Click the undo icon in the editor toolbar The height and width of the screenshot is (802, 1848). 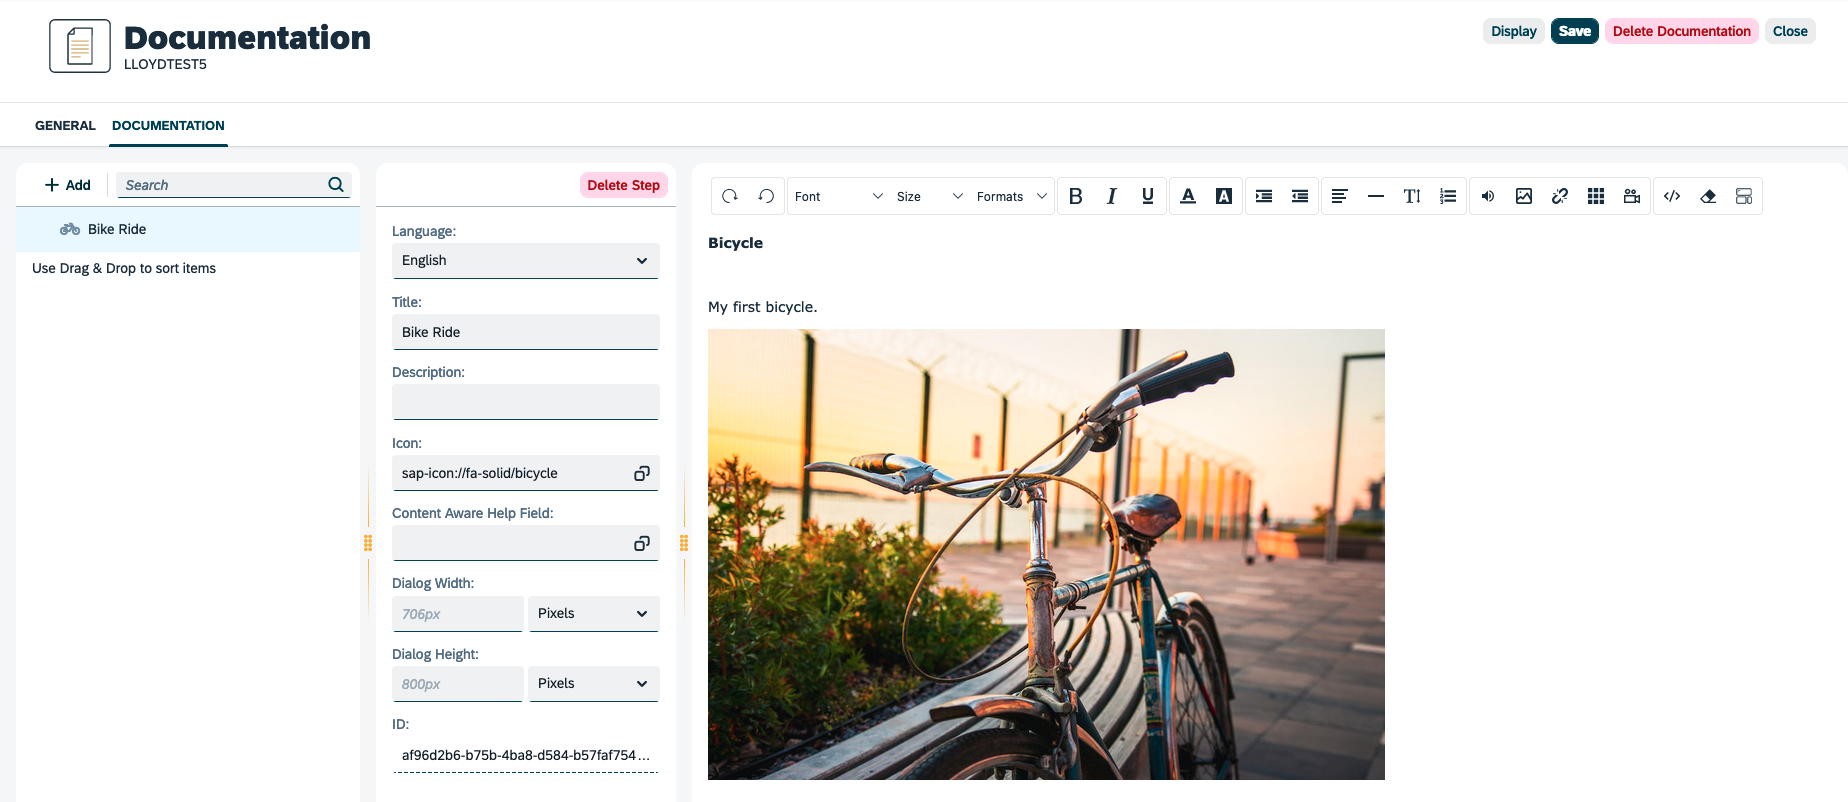click(x=766, y=196)
